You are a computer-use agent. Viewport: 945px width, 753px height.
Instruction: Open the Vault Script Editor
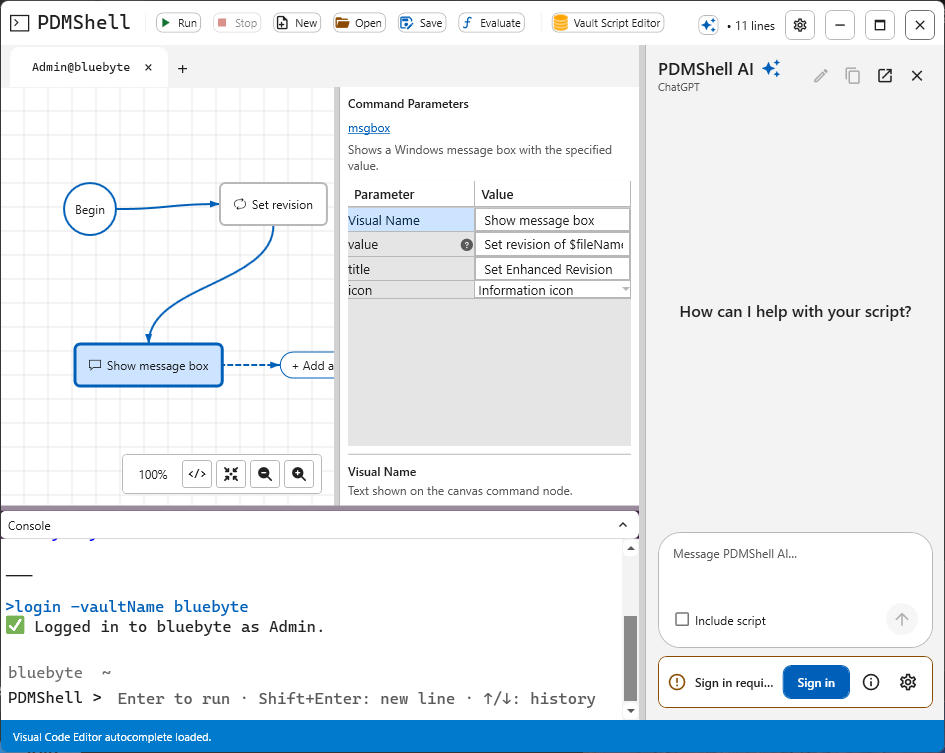click(608, 23)
